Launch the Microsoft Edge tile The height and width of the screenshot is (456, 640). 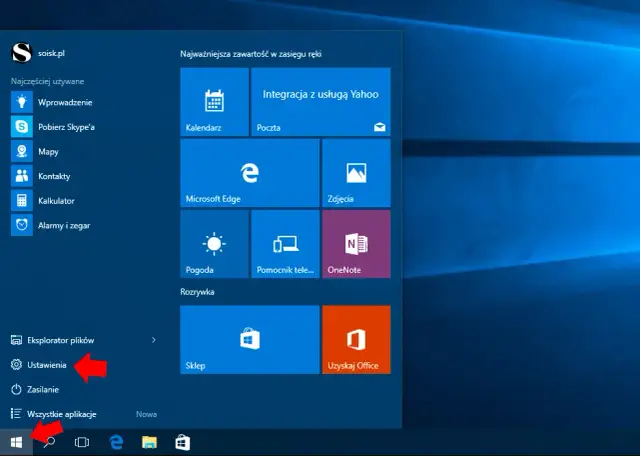pyautogui.click(x=250, y=173)
